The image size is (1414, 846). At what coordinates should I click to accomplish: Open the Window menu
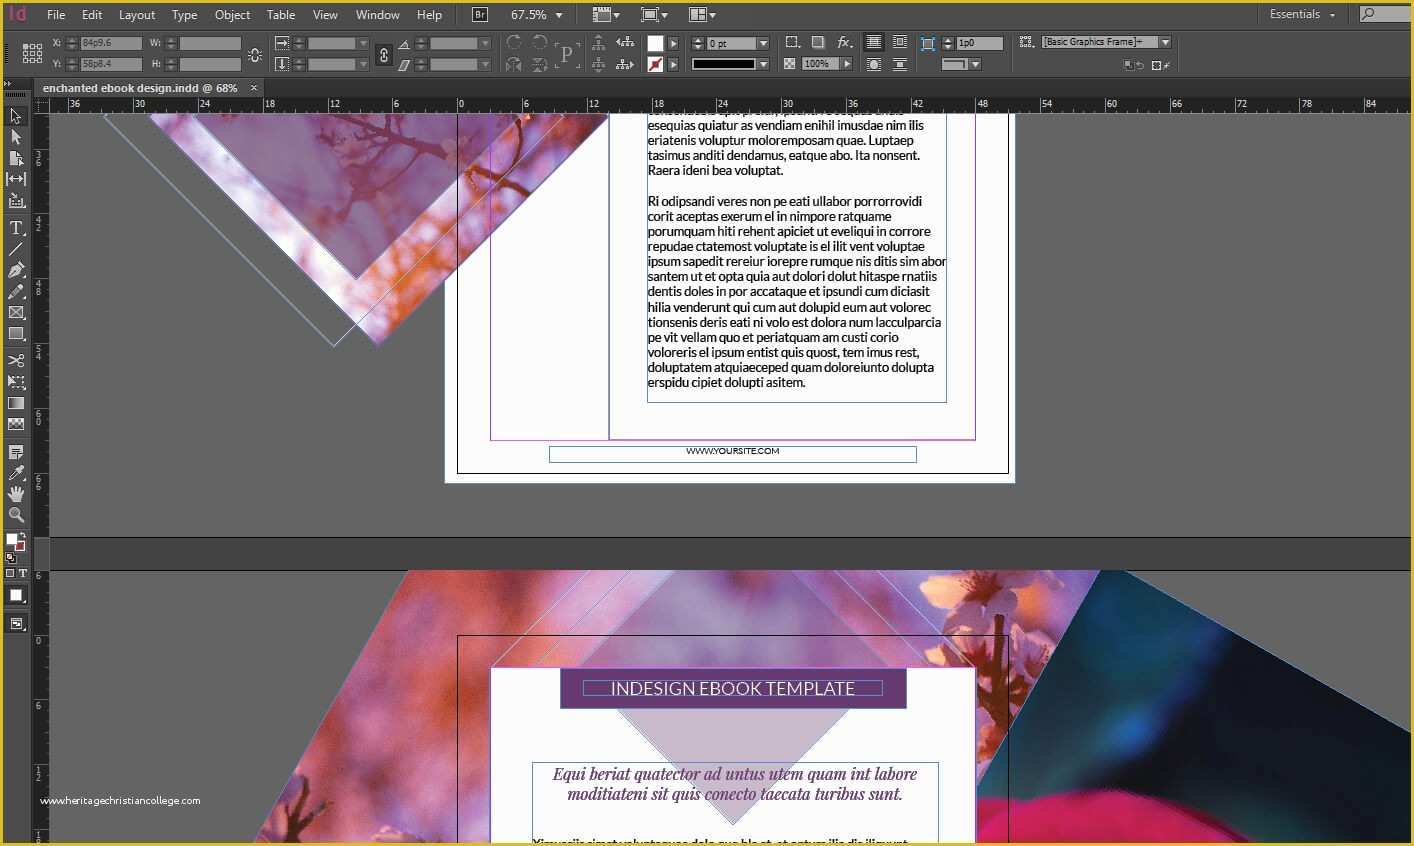(x=378, y=15)
